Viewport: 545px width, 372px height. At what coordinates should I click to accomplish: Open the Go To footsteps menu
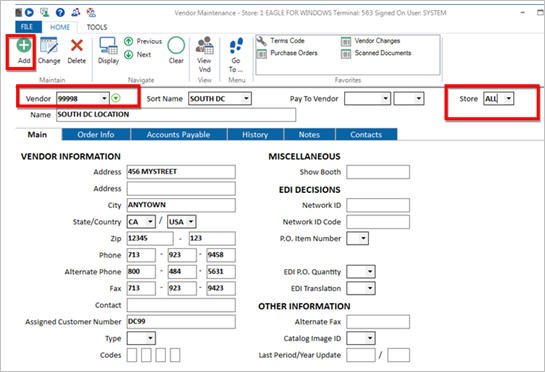click(x=236, y=46)
